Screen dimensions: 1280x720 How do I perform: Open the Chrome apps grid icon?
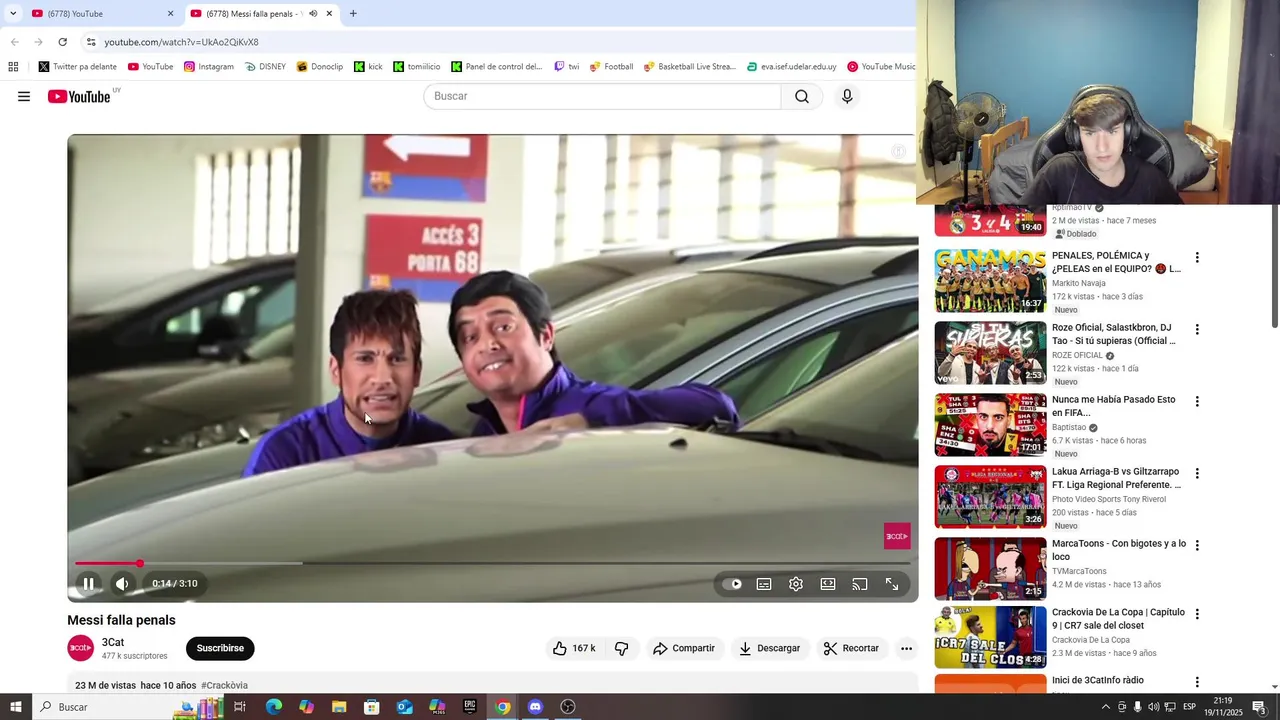[x=13, y=67]
